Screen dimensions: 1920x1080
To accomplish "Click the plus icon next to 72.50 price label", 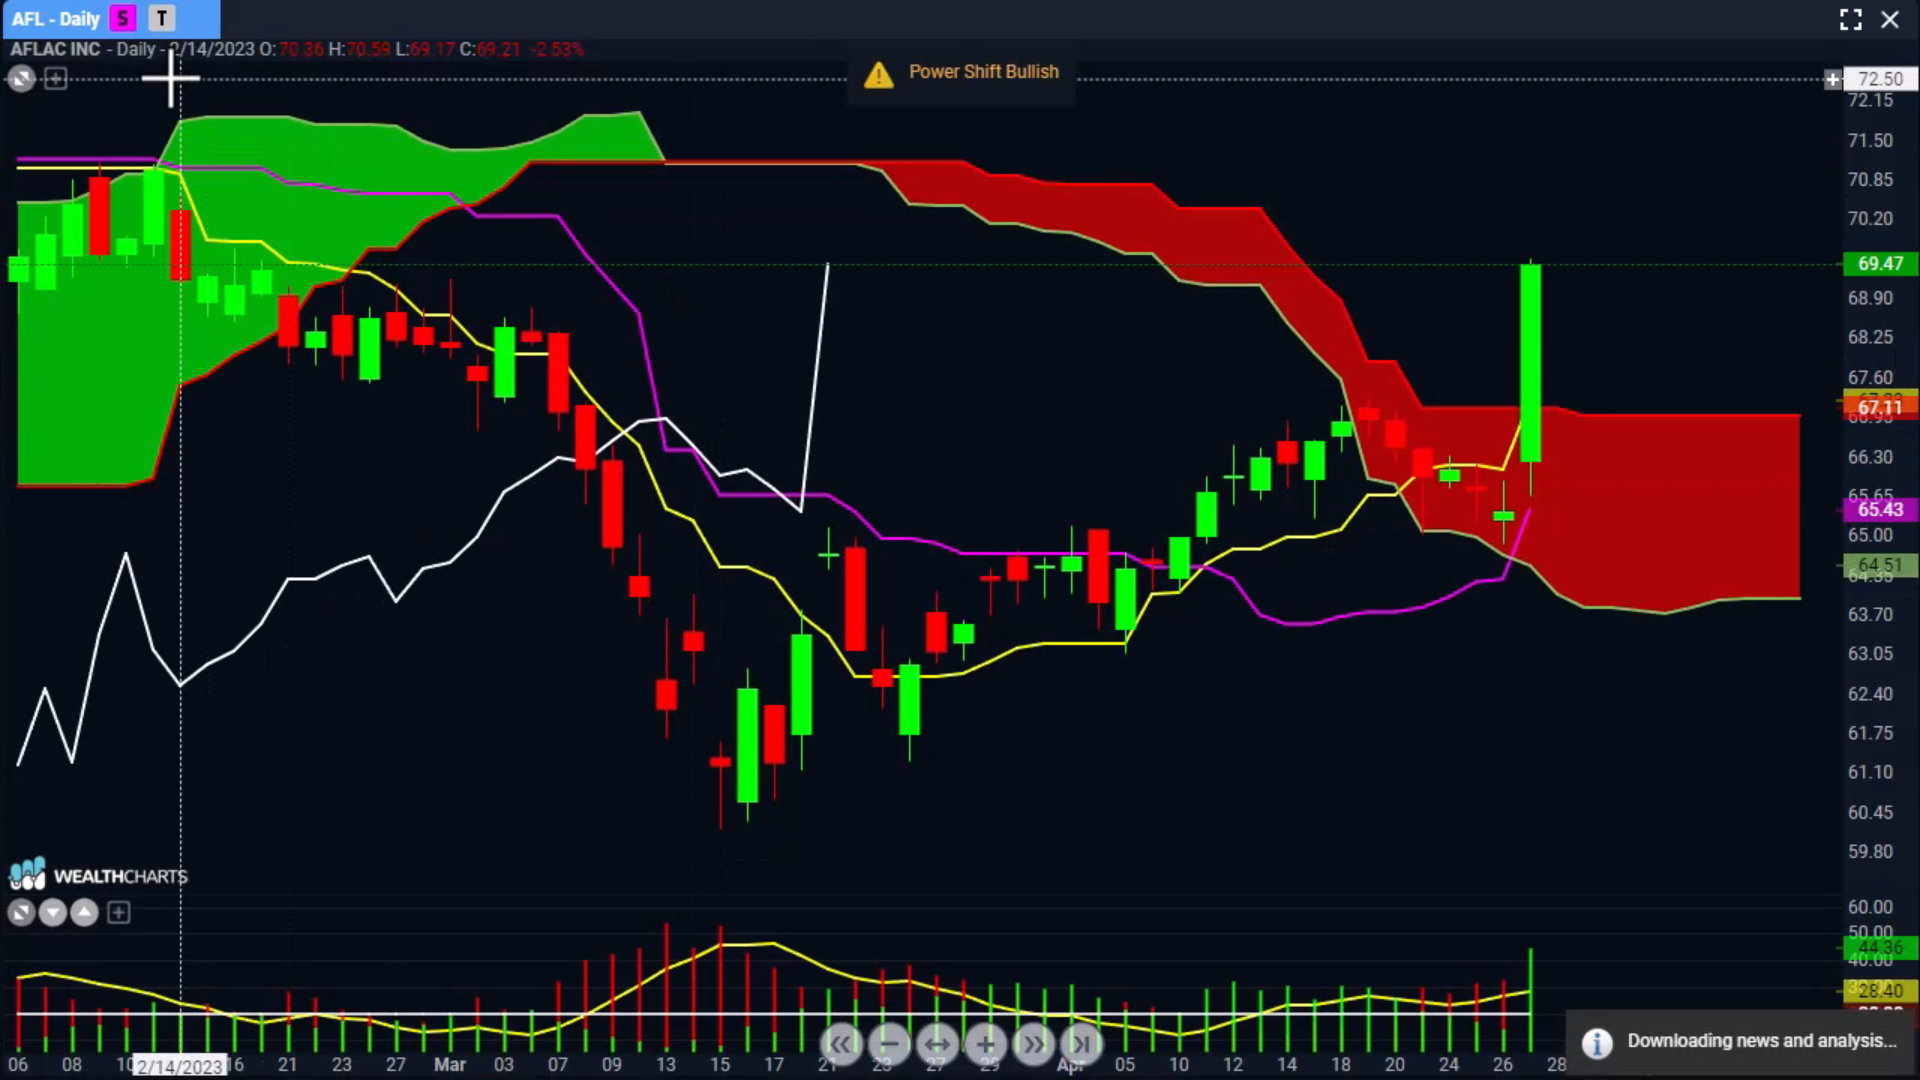I will 1832,79.
